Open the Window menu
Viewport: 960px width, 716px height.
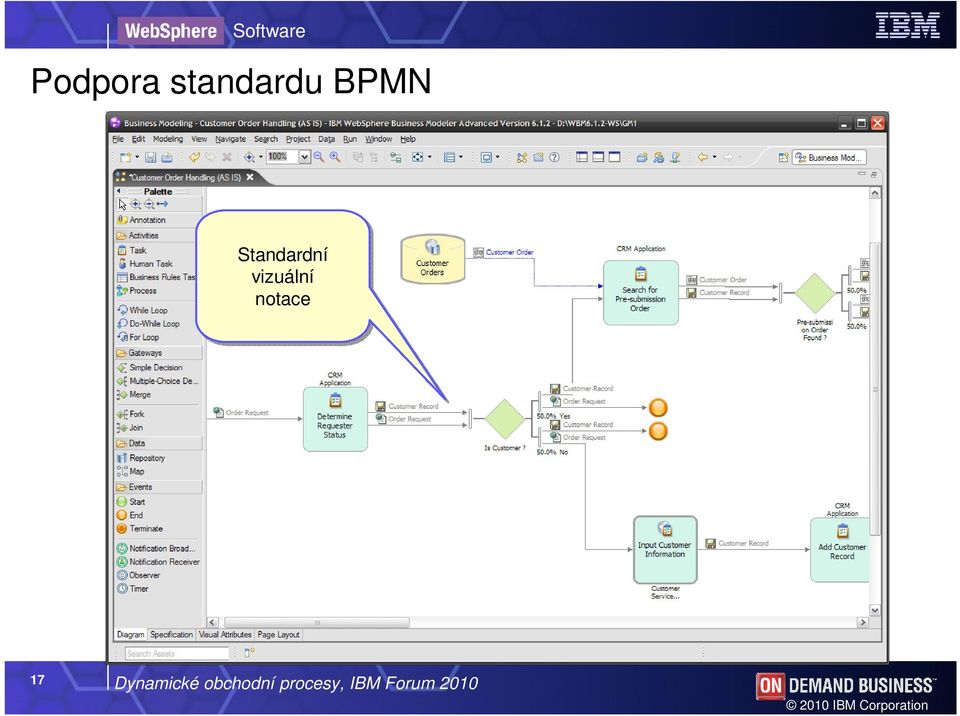click(379, 140)
